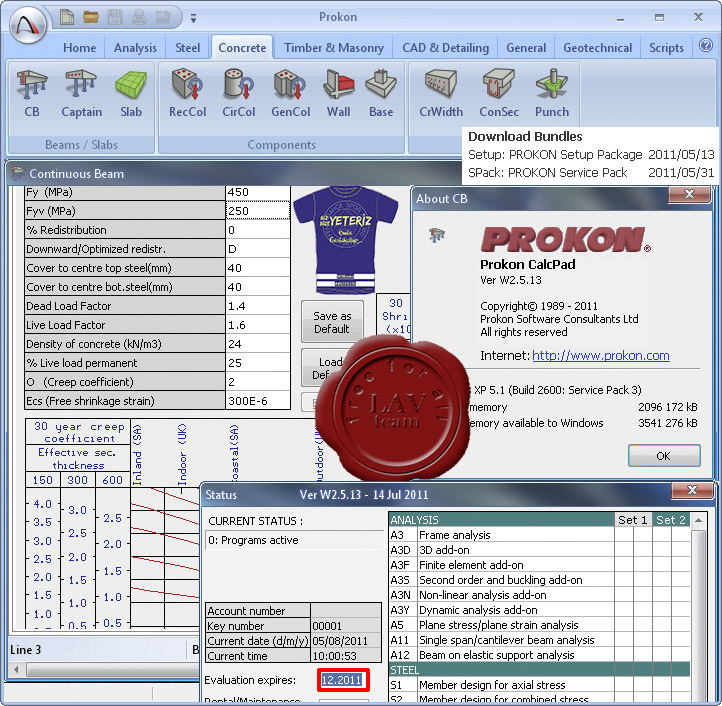Select the Concrete ribbon tab

[x=242, y=48]
